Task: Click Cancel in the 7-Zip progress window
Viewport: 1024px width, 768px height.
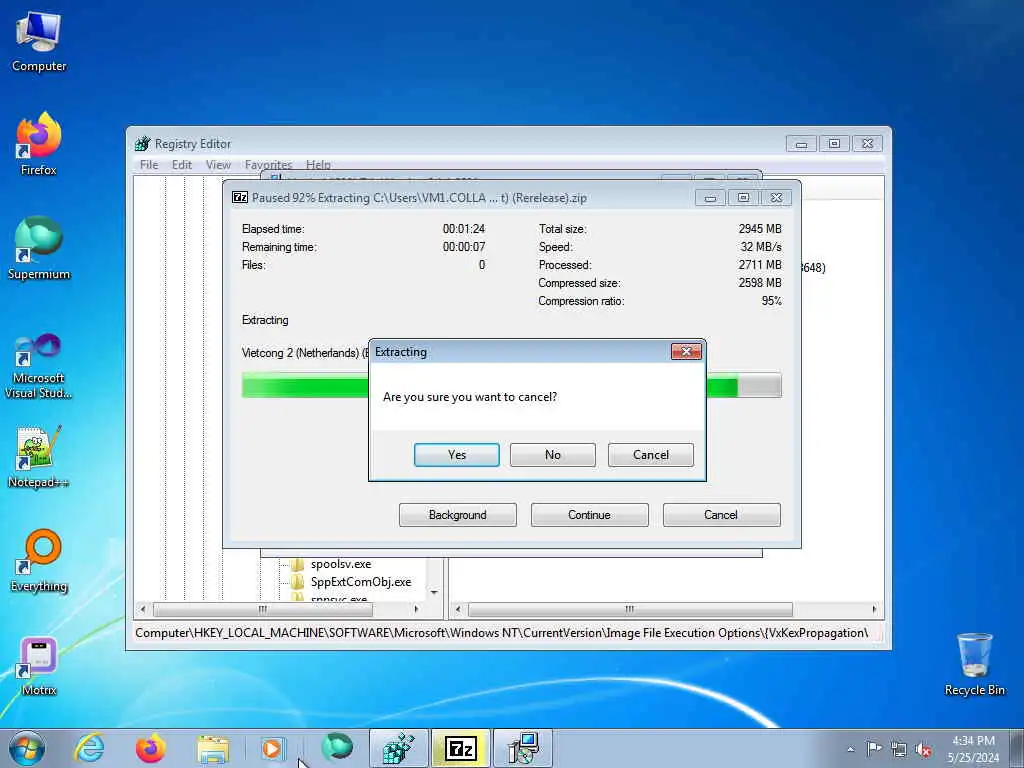Action: [x=722, y=515]
